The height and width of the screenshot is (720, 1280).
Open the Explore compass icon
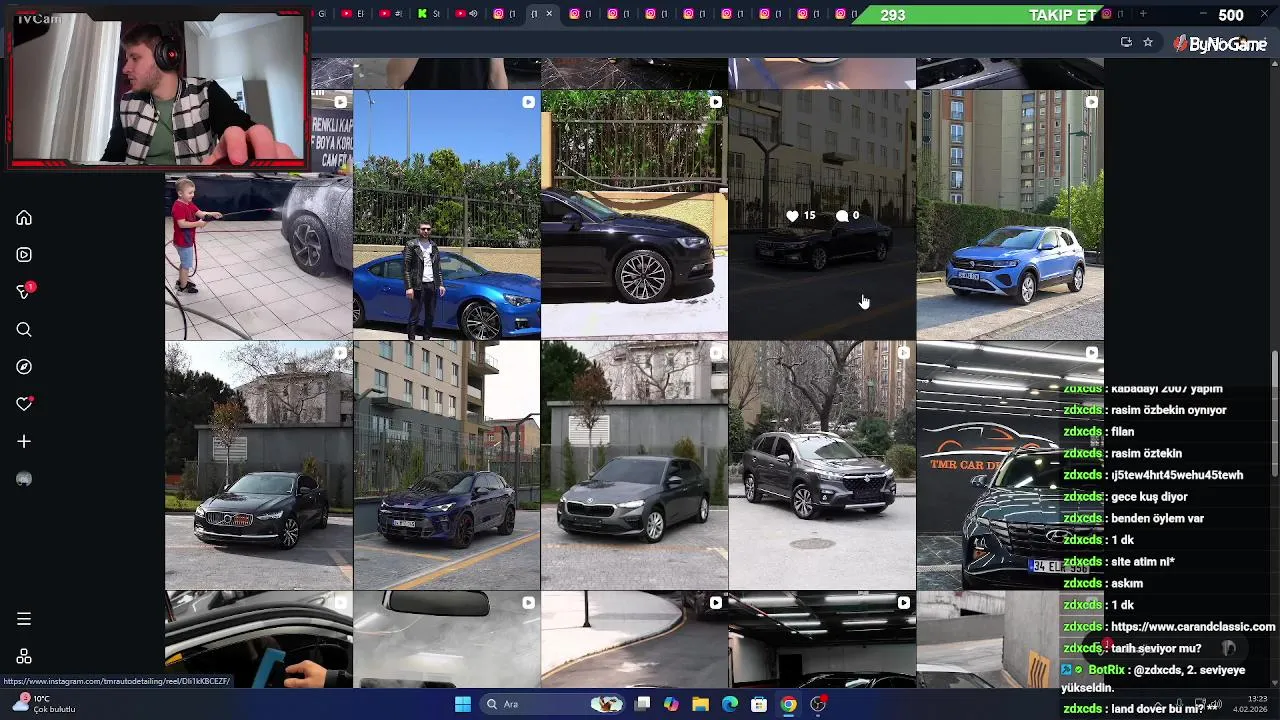[x=24, y=367]
